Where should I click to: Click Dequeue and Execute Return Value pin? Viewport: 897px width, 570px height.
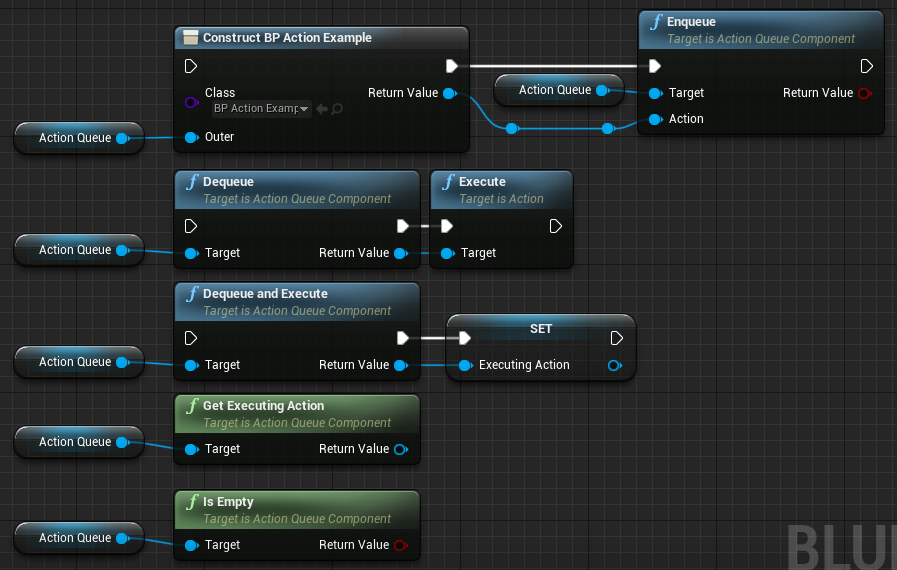(x=401, y=365)
